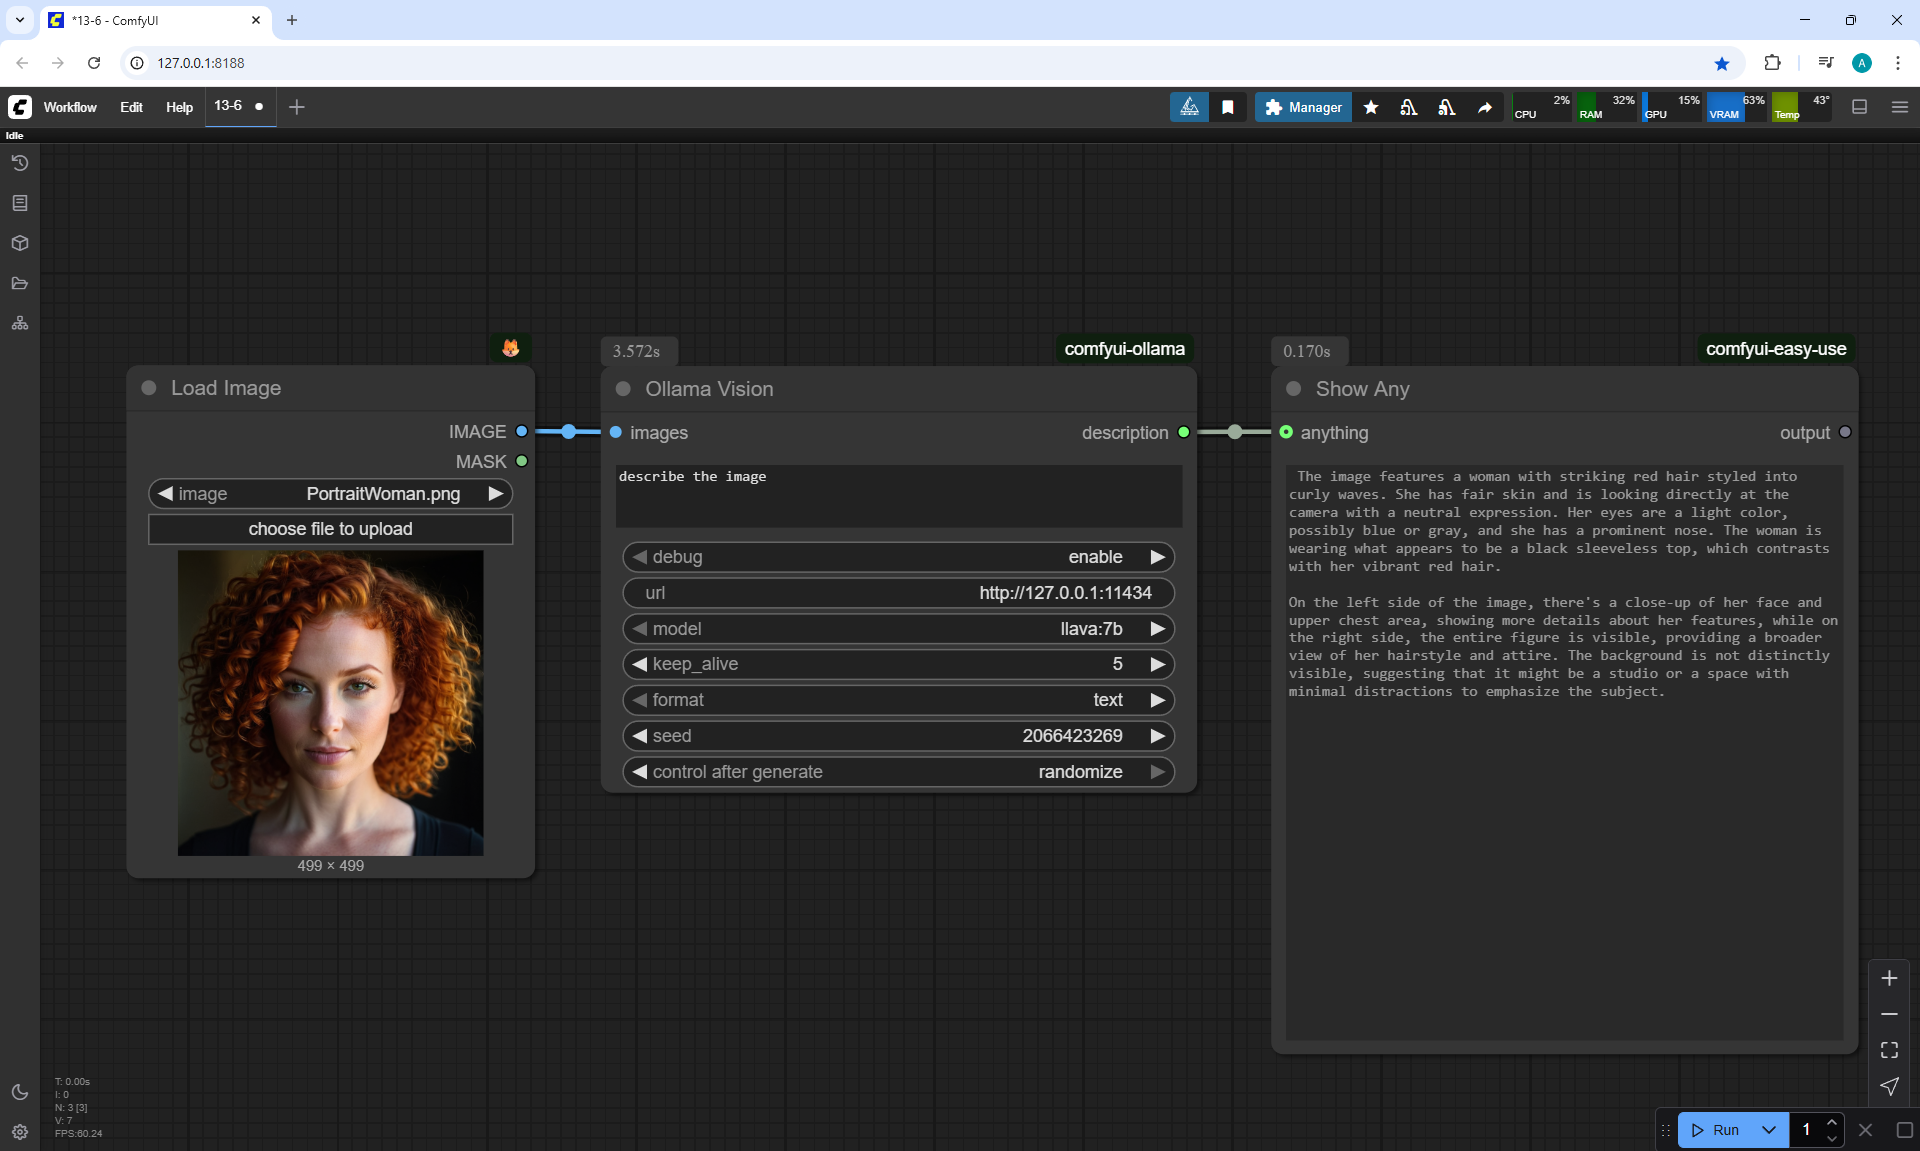Open the workflows folder sidebar icon
Screen dimensions: 1920x1151
coord(20,283)
